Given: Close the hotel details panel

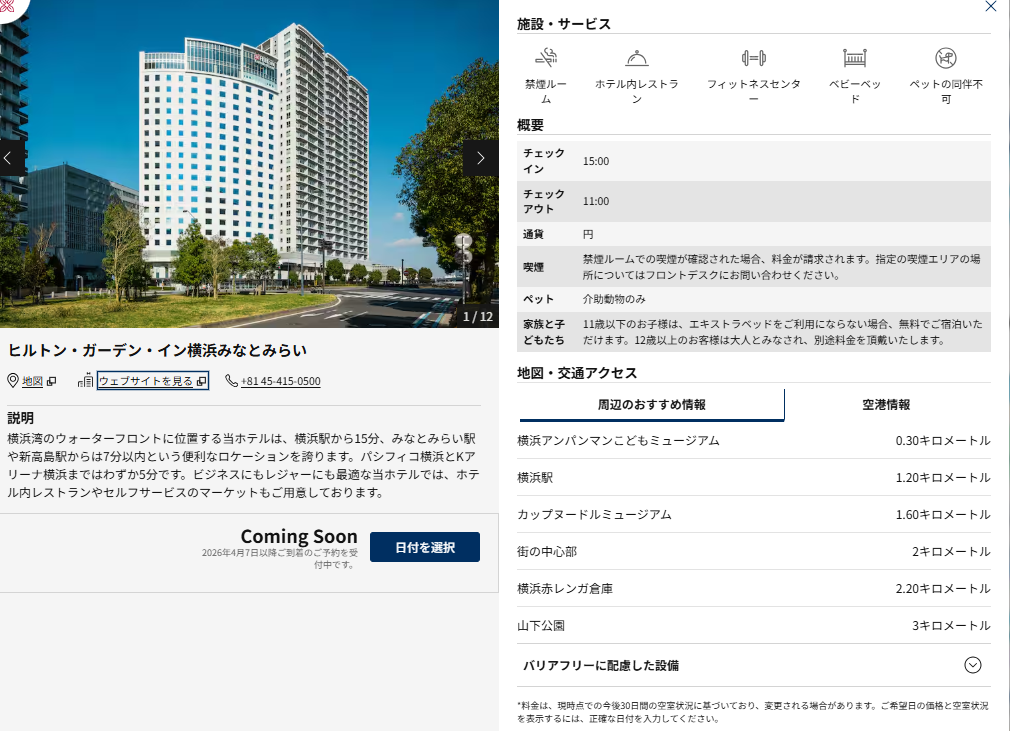Looking at the screenshot, I should (x=991, y=6).
